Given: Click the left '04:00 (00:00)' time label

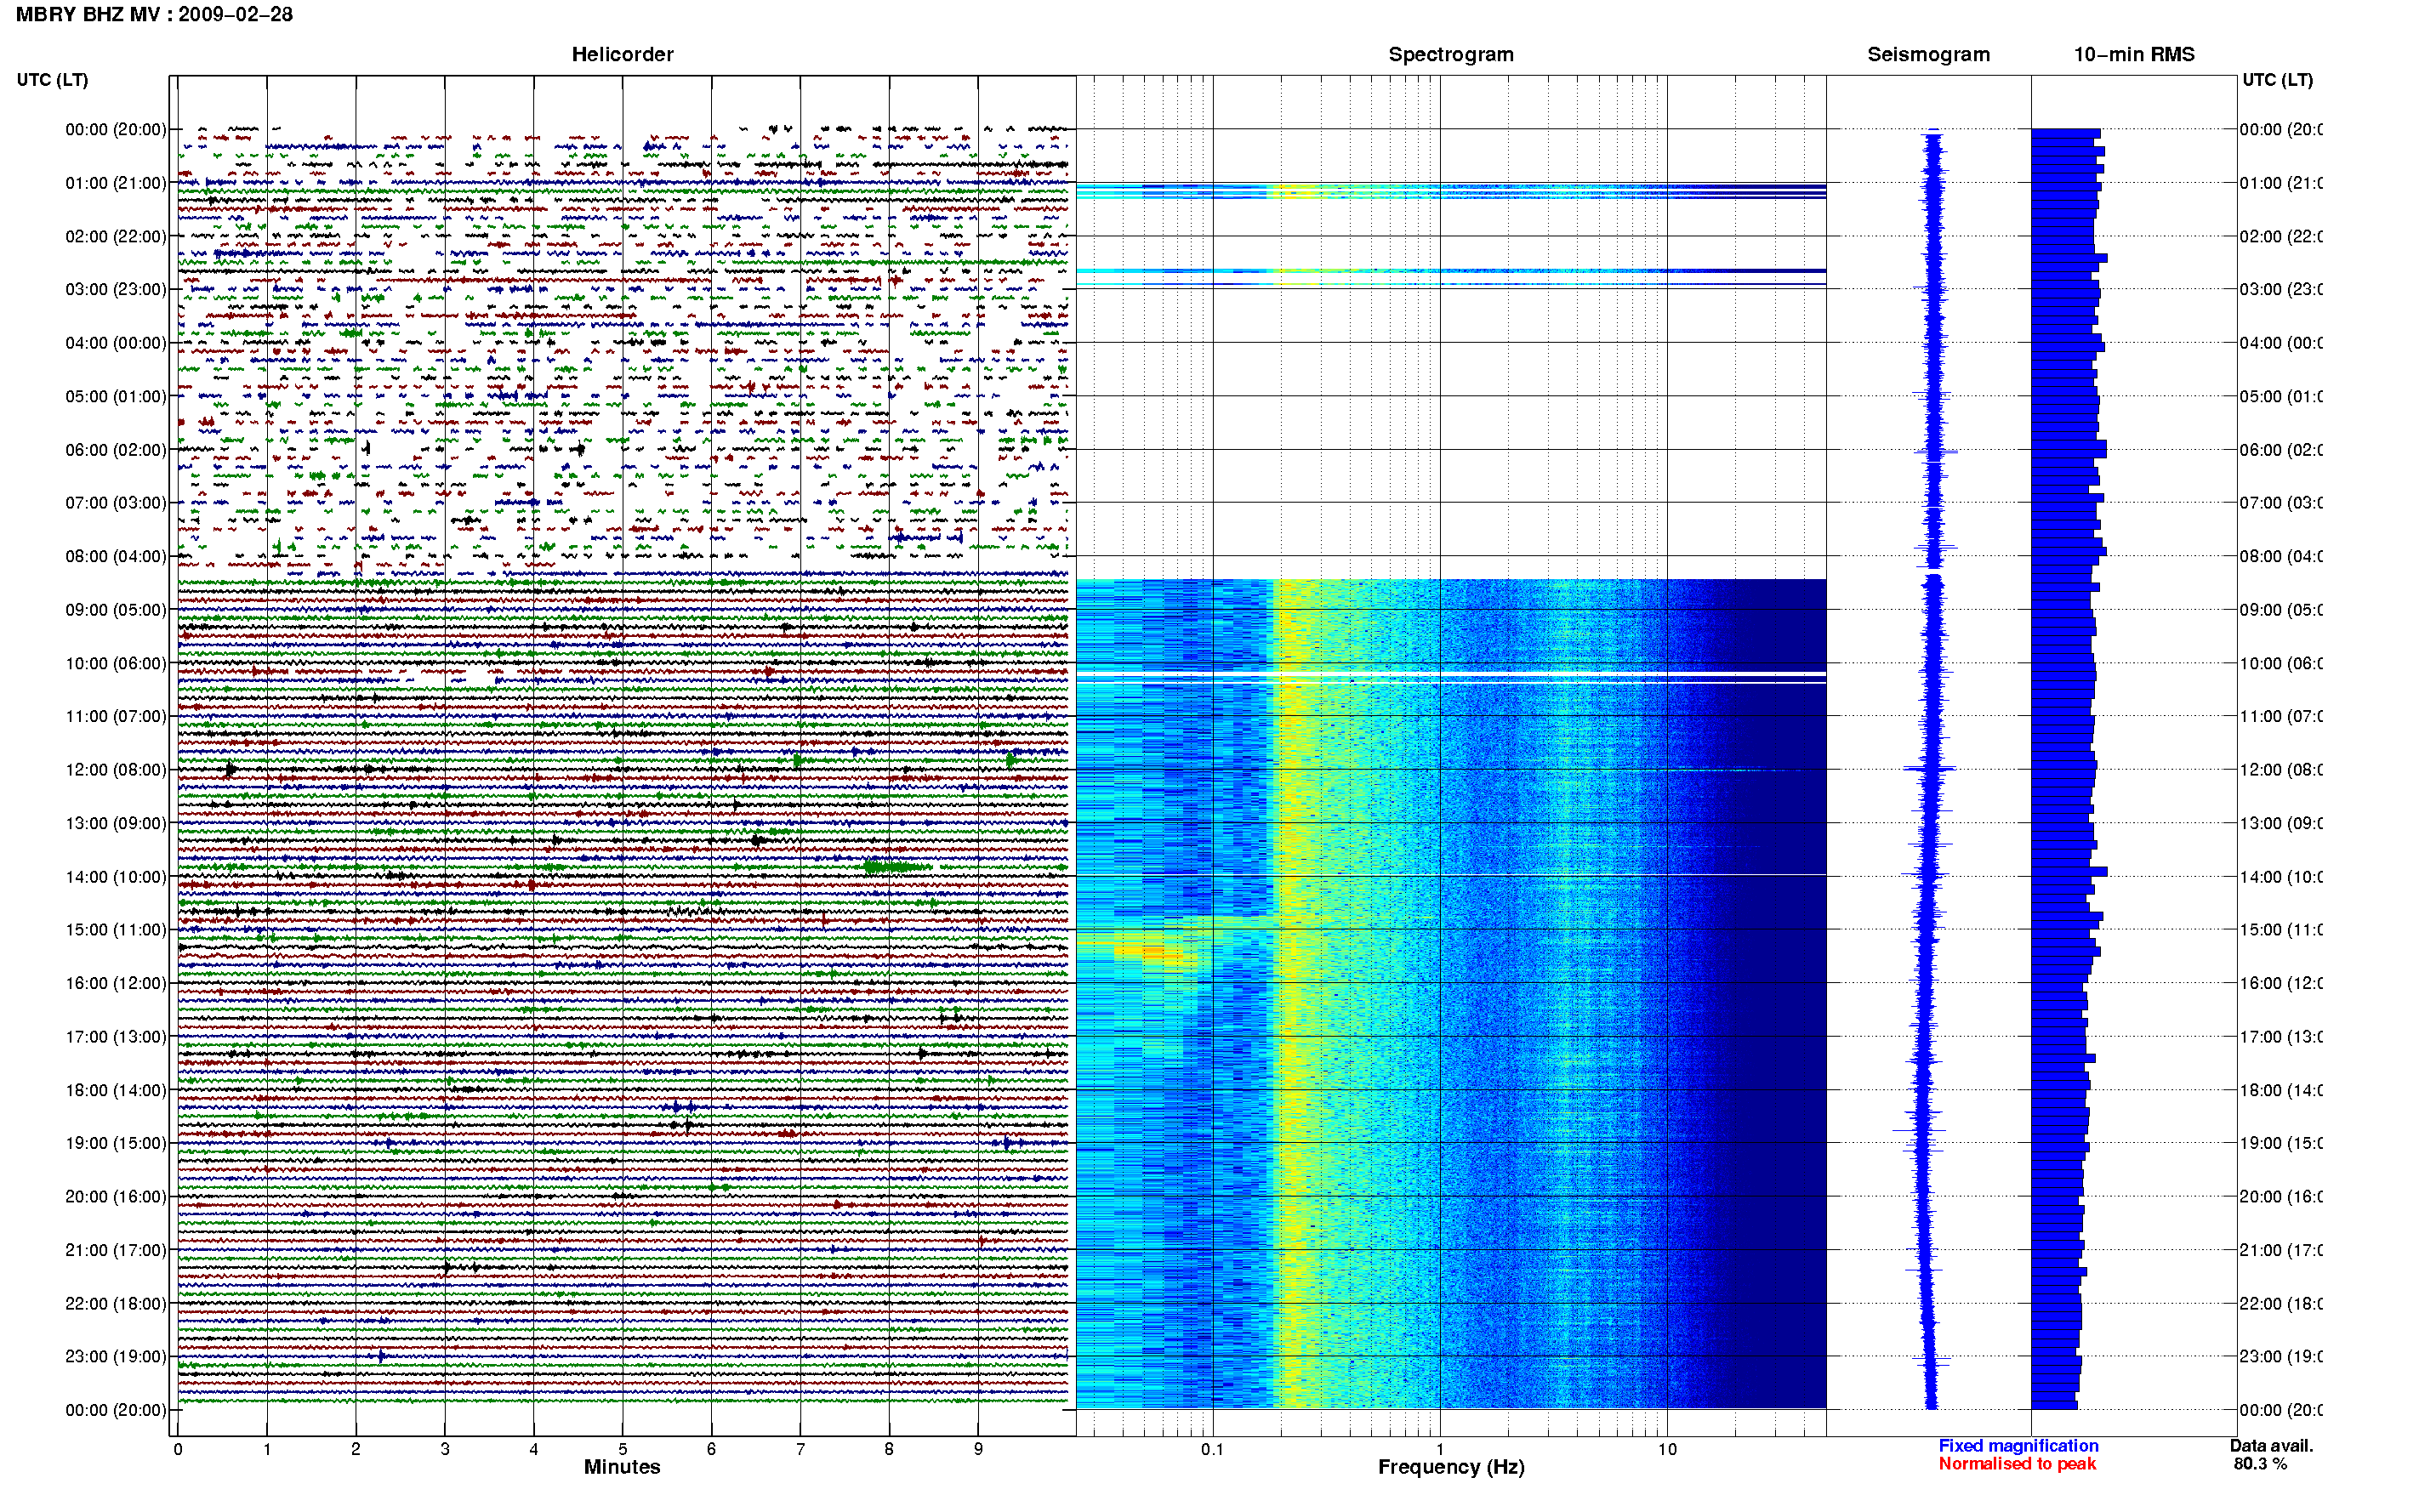Looking at the screenshot, I should click(115, 343).
